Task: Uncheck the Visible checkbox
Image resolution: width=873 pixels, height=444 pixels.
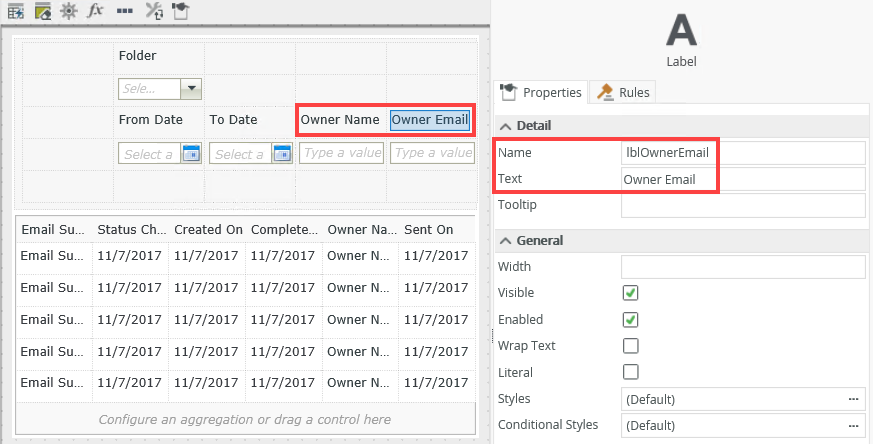Action: click(631, 293)
